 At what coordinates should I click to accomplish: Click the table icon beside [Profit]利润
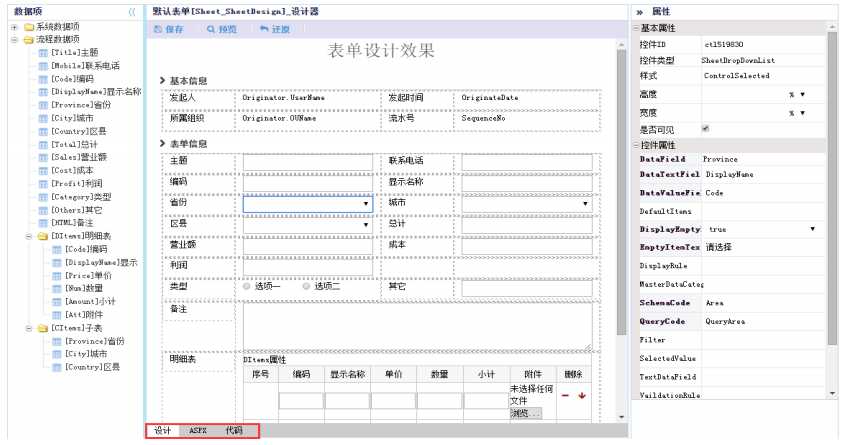click(43, 184)
